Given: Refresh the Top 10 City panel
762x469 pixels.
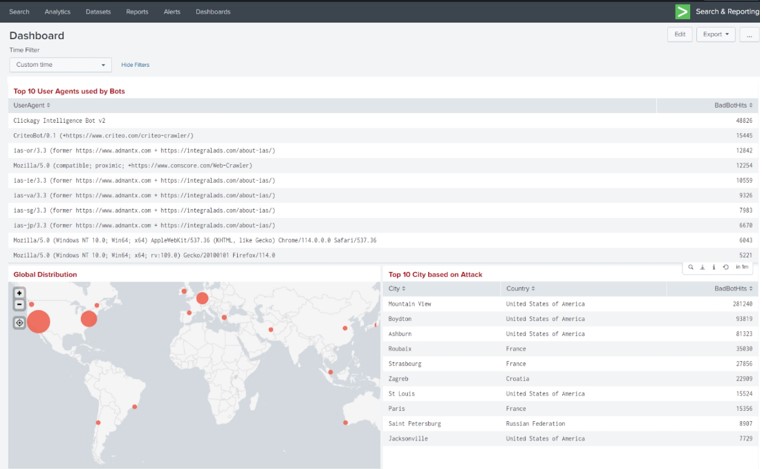Looking at the screenshot, I should pos(726,267).
